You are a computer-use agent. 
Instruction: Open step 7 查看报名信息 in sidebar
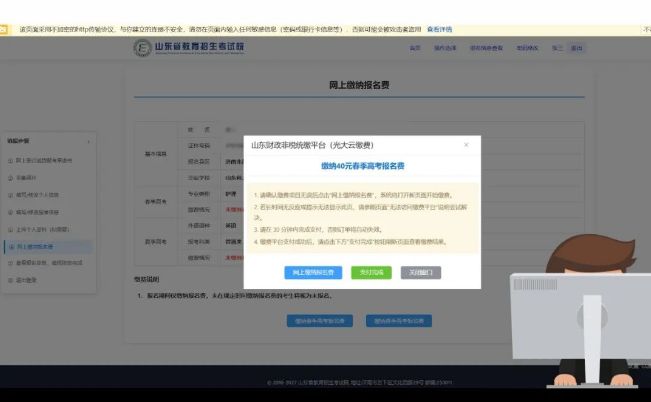pyautogui.click(x=45, y=262)
